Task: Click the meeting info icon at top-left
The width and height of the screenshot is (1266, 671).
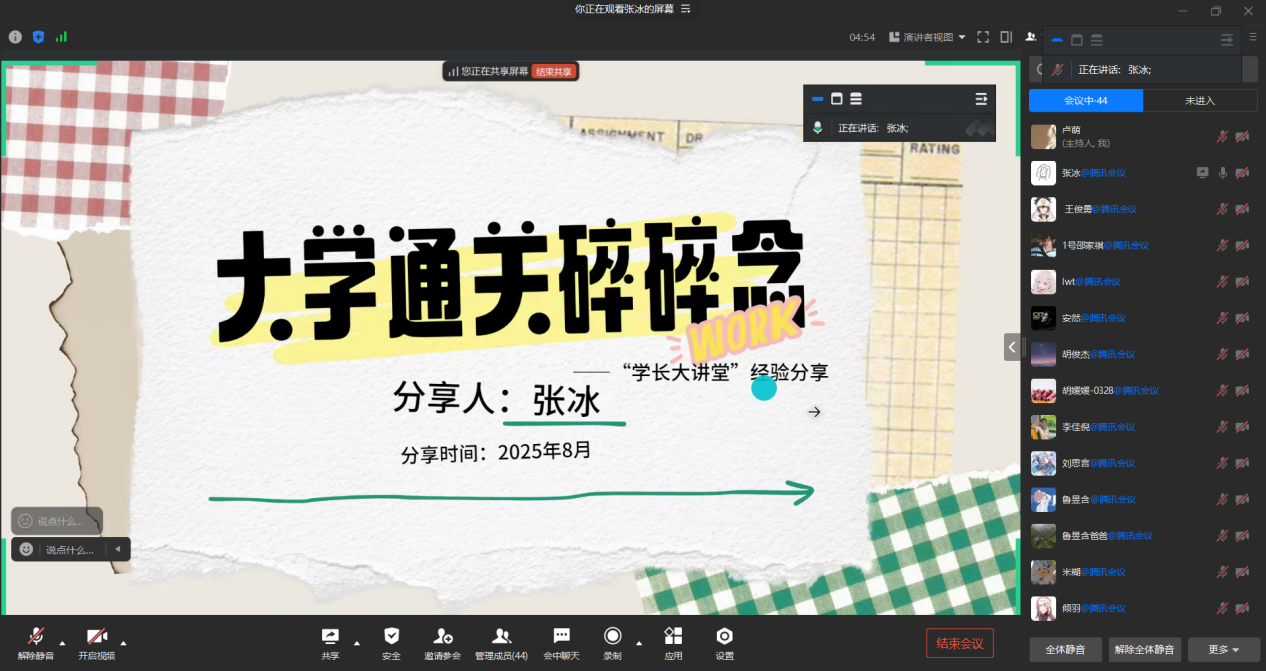Action: 15,37
